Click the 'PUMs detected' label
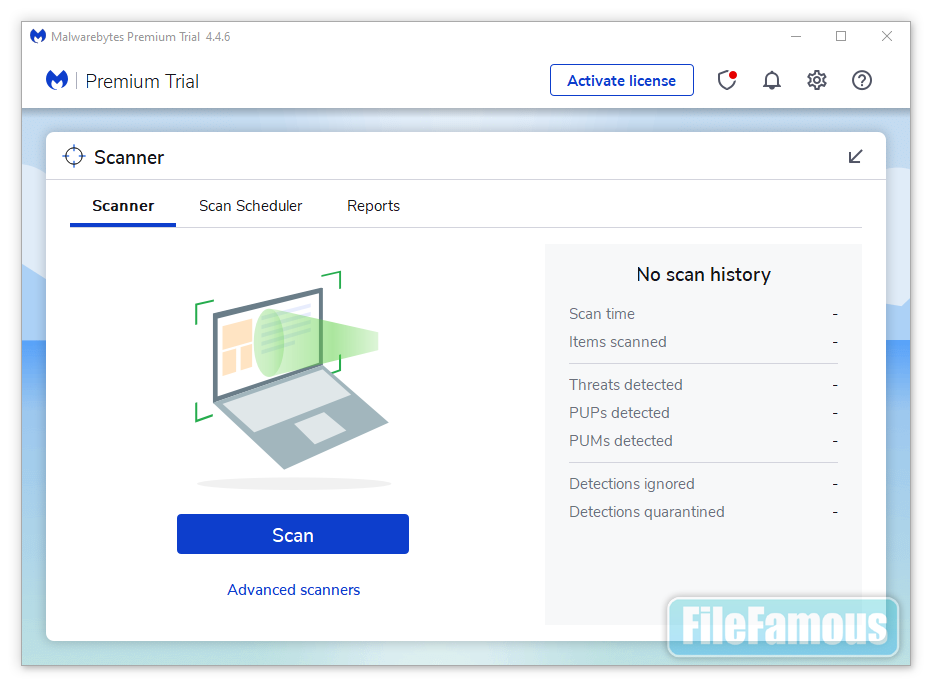936x688 pixels. click(620, 441)
